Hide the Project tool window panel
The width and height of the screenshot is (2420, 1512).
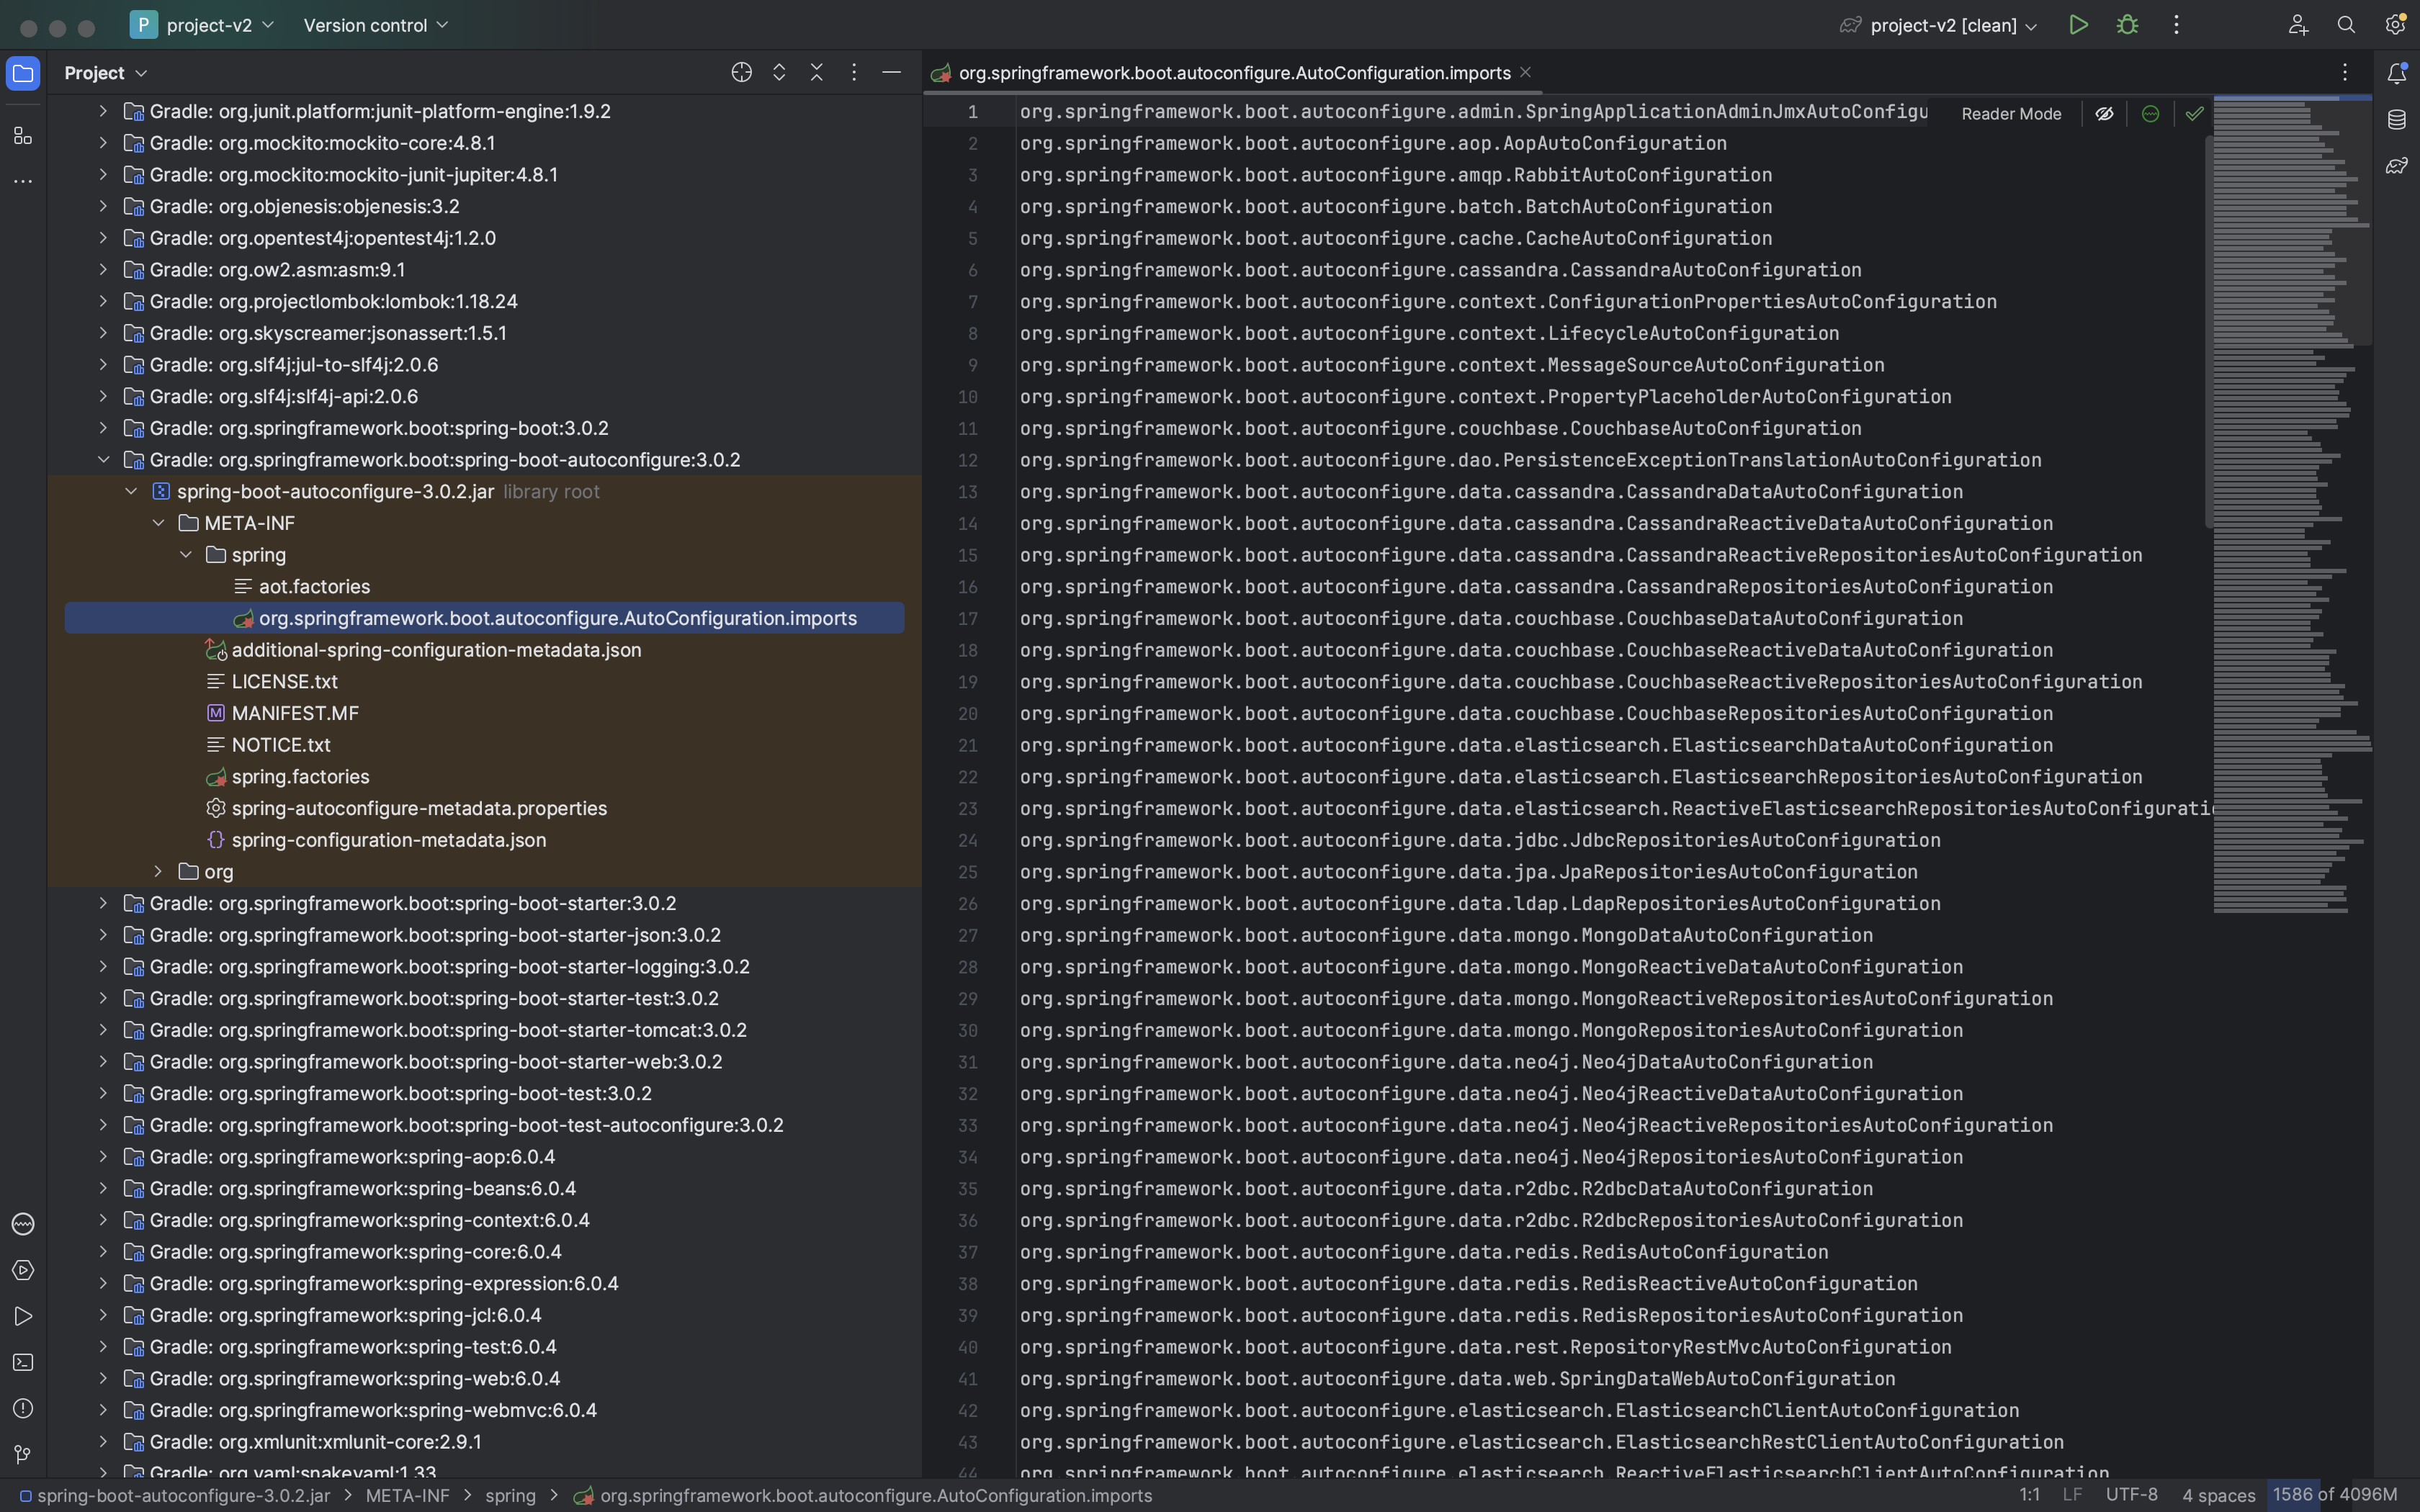pyautogui.click(x=891, y=73)
